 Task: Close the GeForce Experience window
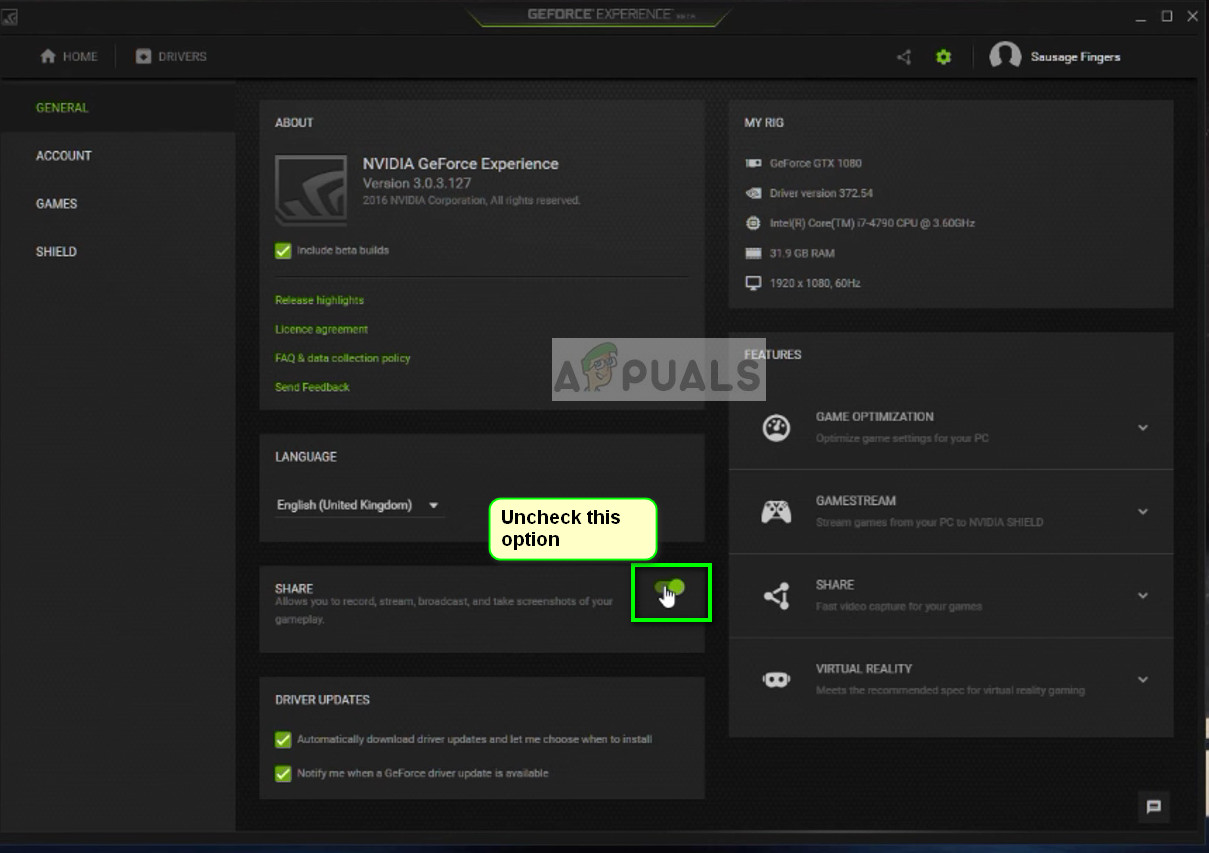tap(1191, 17)
